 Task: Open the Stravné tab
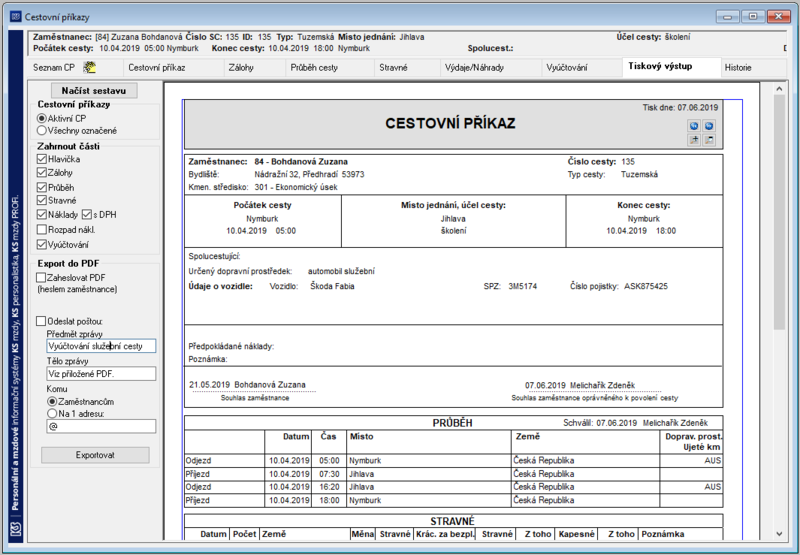tap(393, 67)
